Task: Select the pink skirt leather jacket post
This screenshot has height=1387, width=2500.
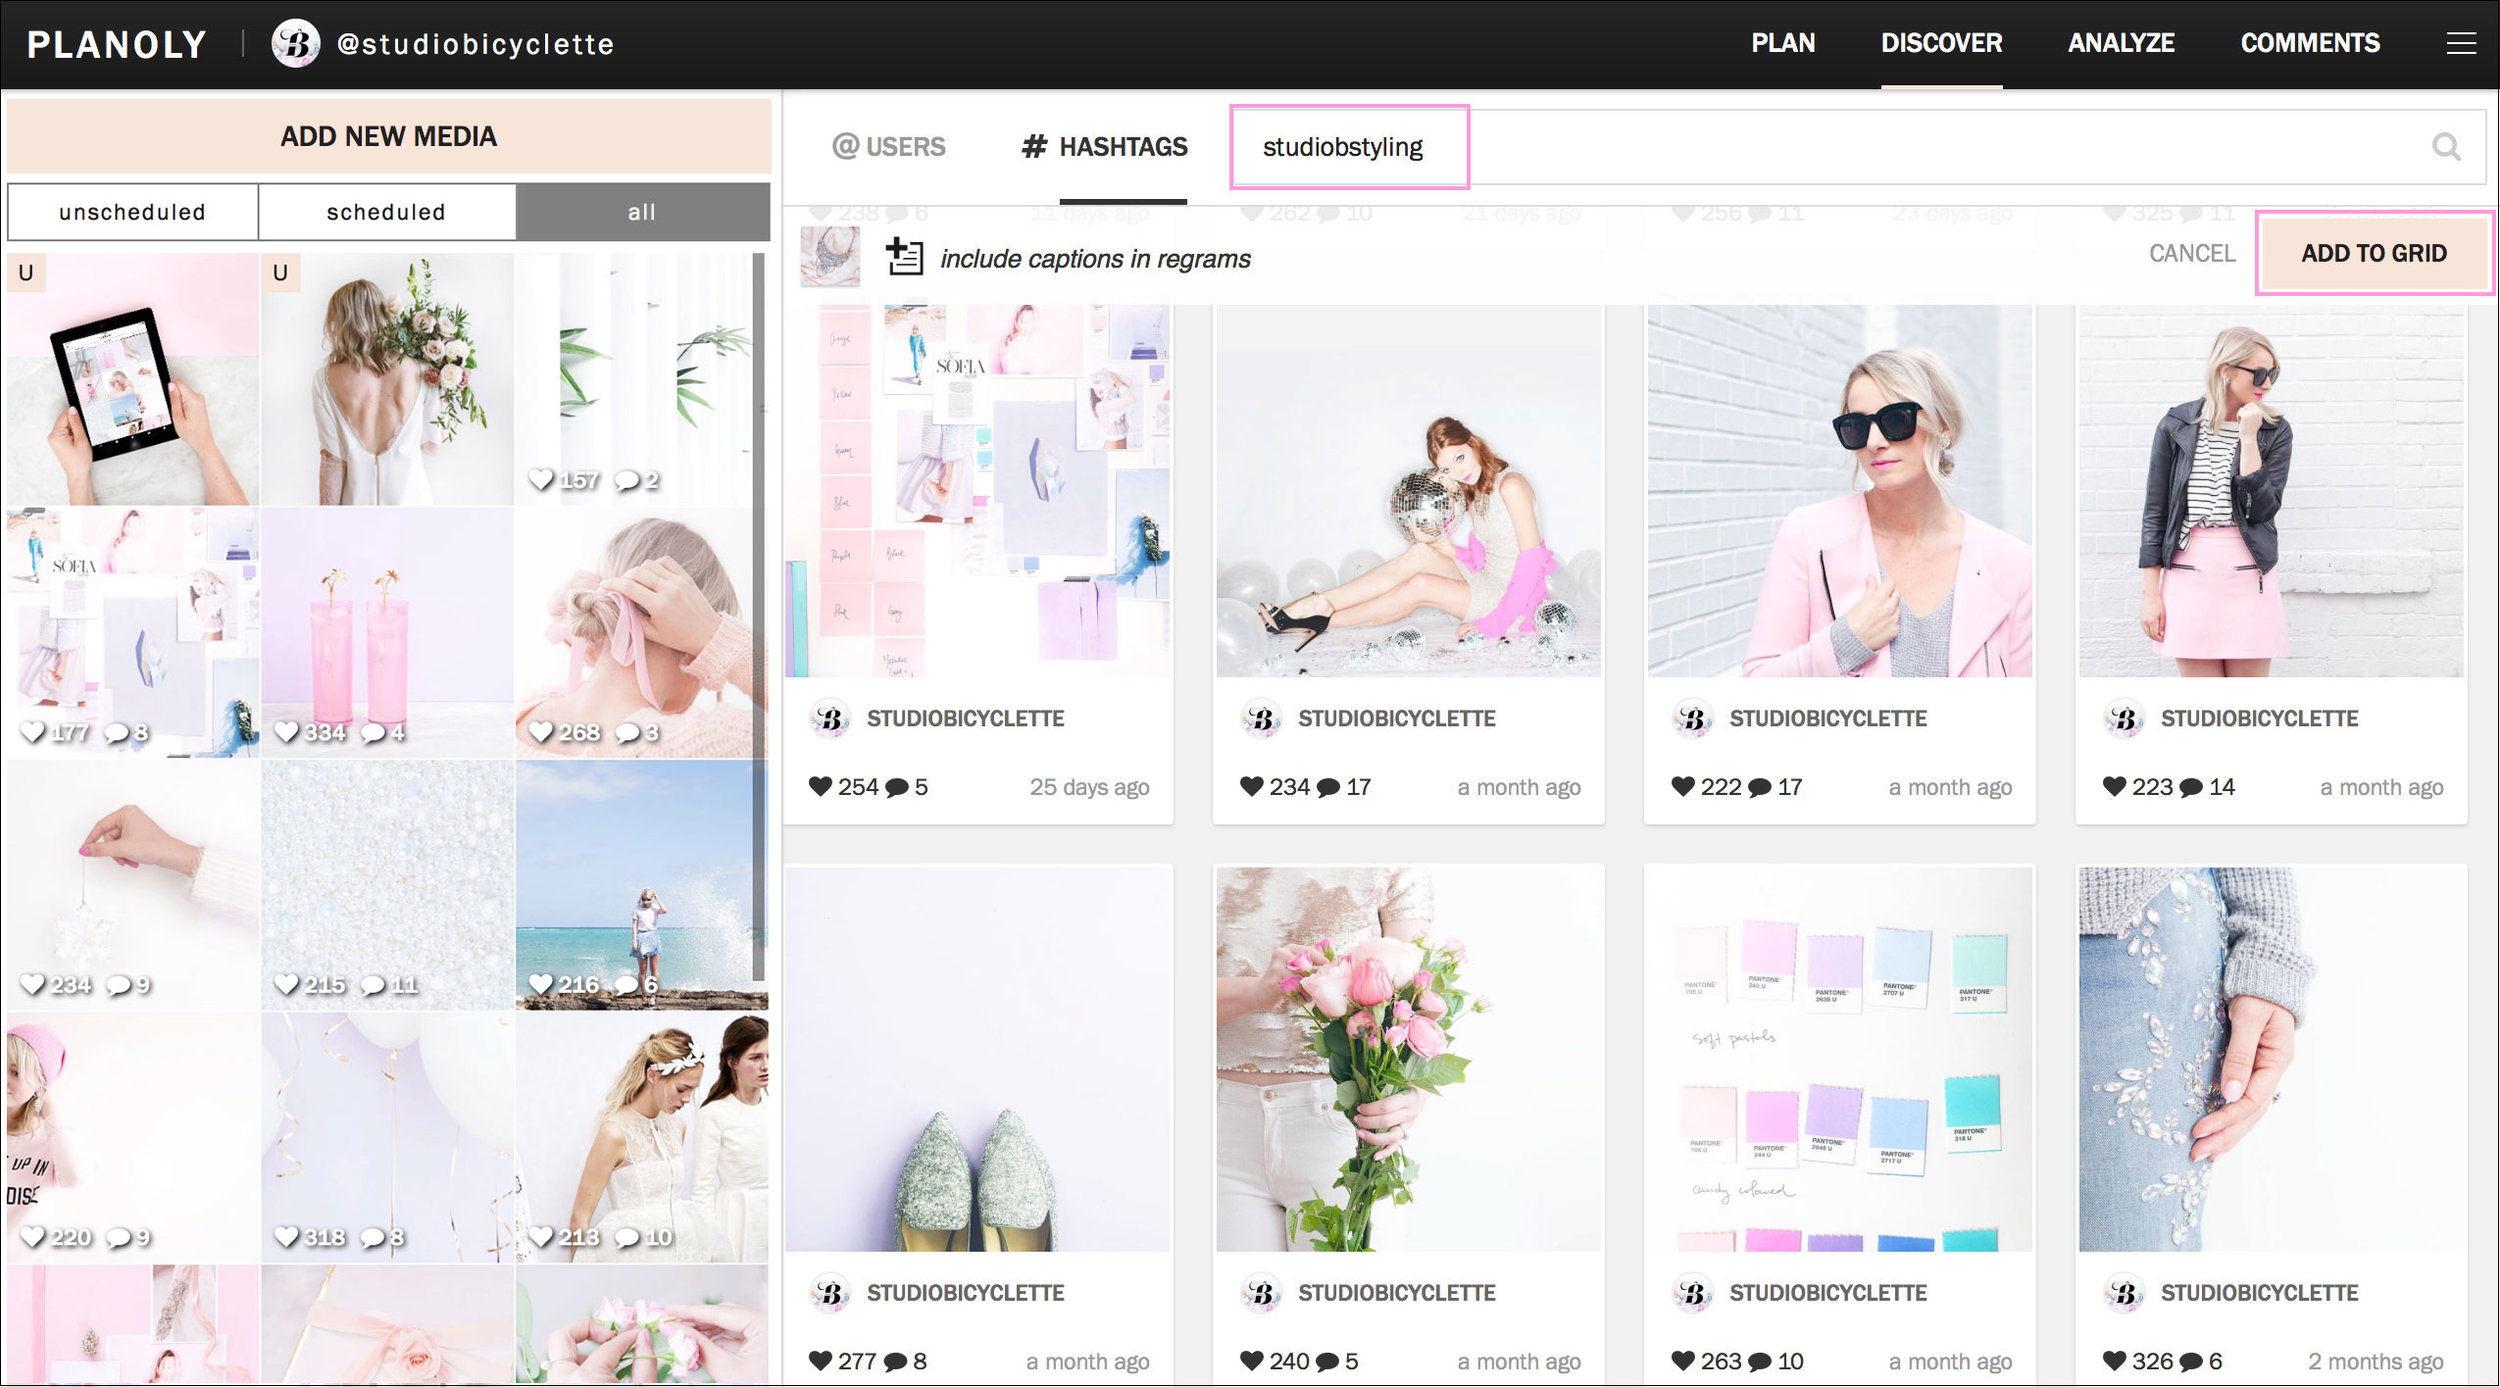Action: (x=2271, y=490)
